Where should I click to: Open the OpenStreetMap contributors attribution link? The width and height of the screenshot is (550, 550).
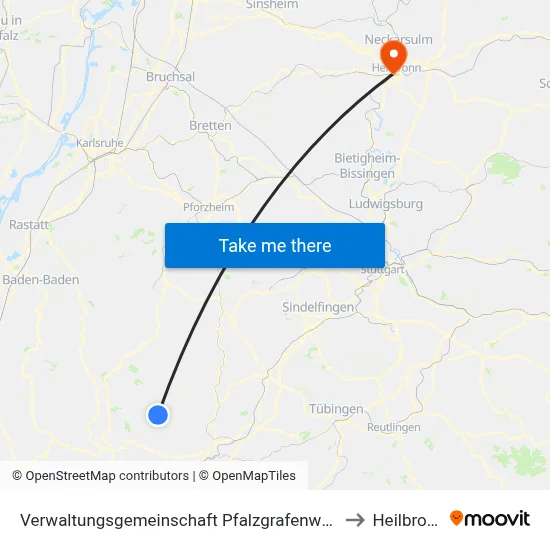[100, 476]
